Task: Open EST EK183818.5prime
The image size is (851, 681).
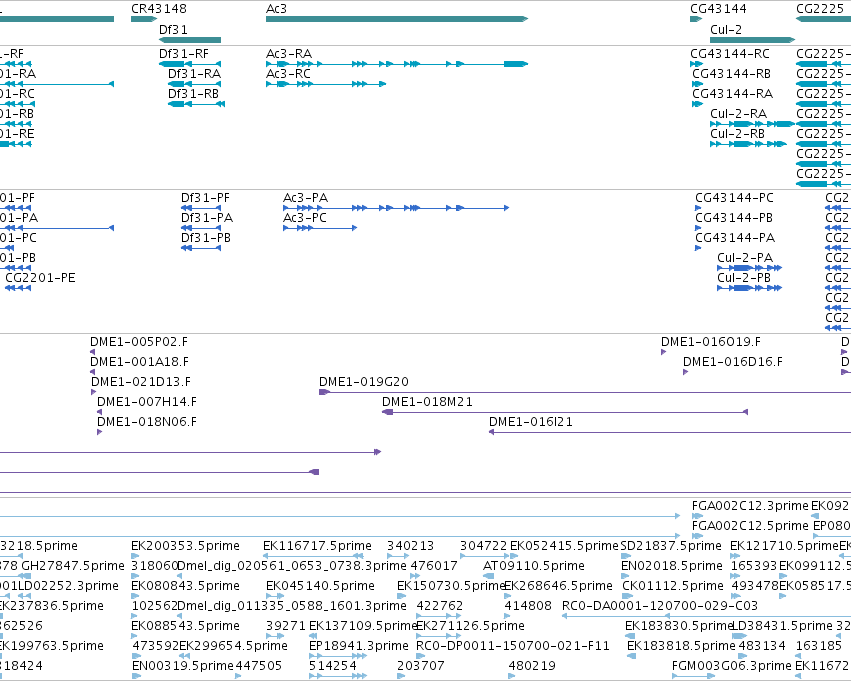Action: 681,647
